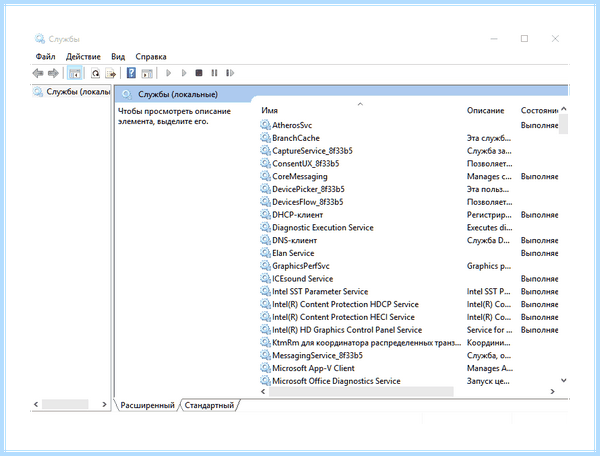Click services list horizontal scrollbar left arrow
This screenshot has width=600, height=456.
(x=263, y=391)
